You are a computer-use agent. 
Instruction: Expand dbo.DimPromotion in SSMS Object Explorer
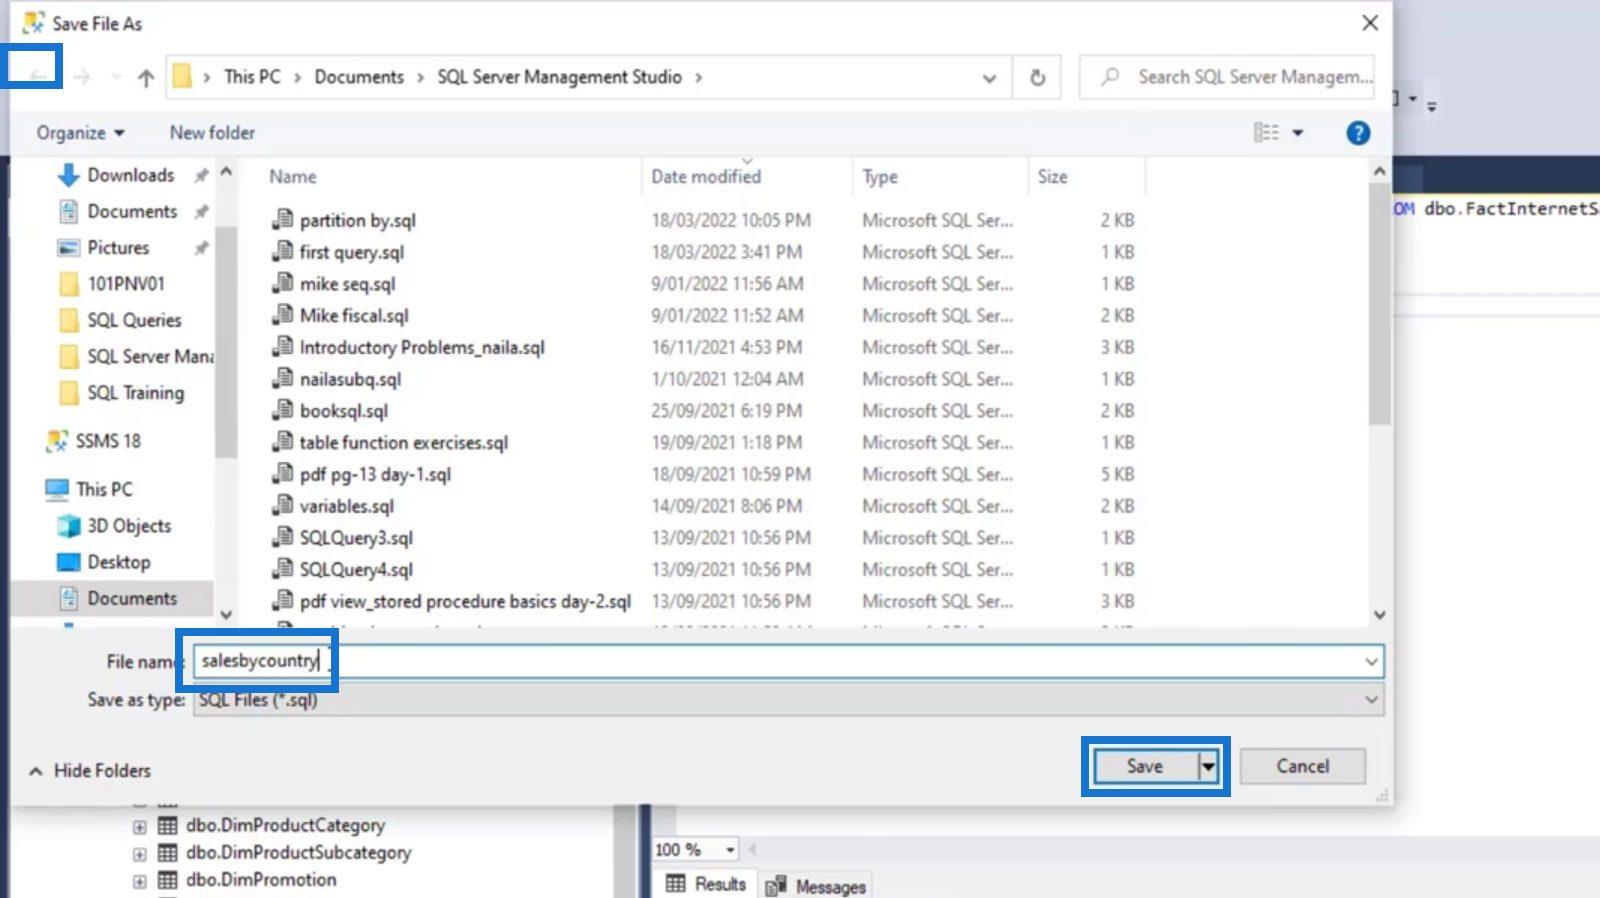[139, 881]
